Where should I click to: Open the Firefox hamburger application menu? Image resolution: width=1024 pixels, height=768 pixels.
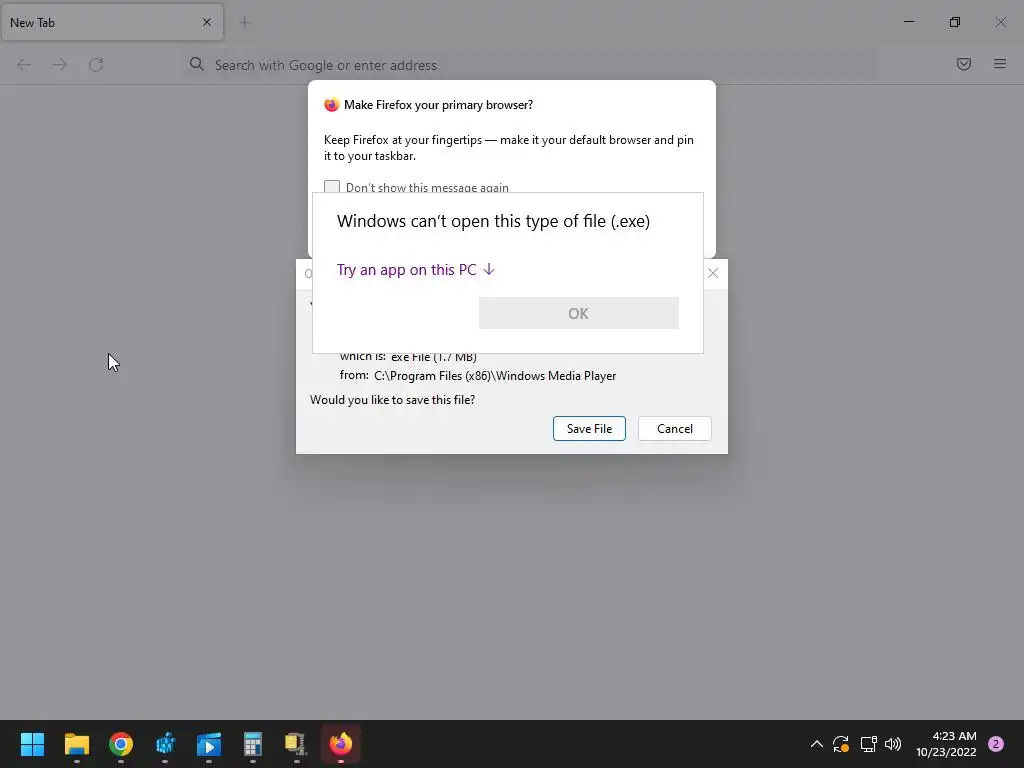pyautogui.click(x=1000, y=64)
